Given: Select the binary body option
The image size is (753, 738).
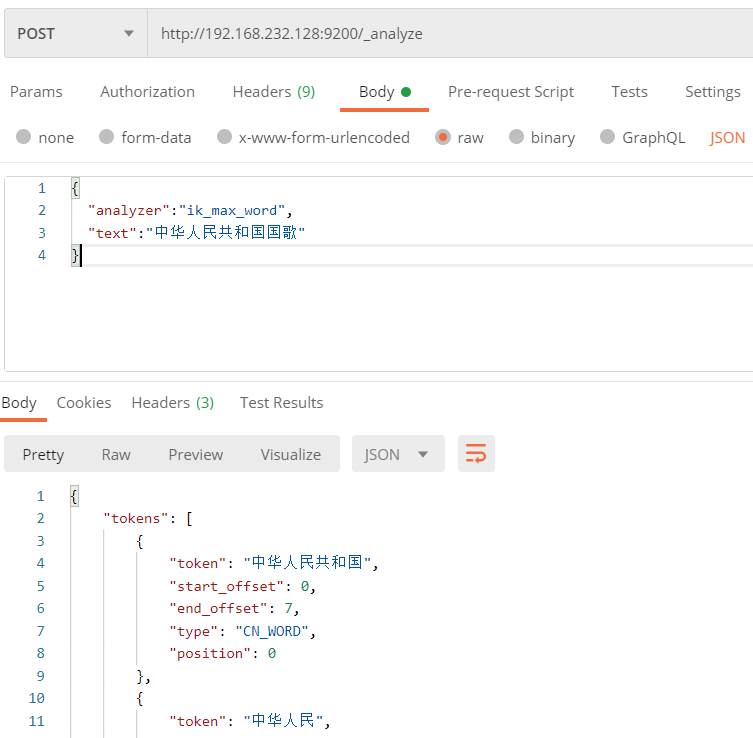Looking at the screenshot, I should (x=517, y=138).
